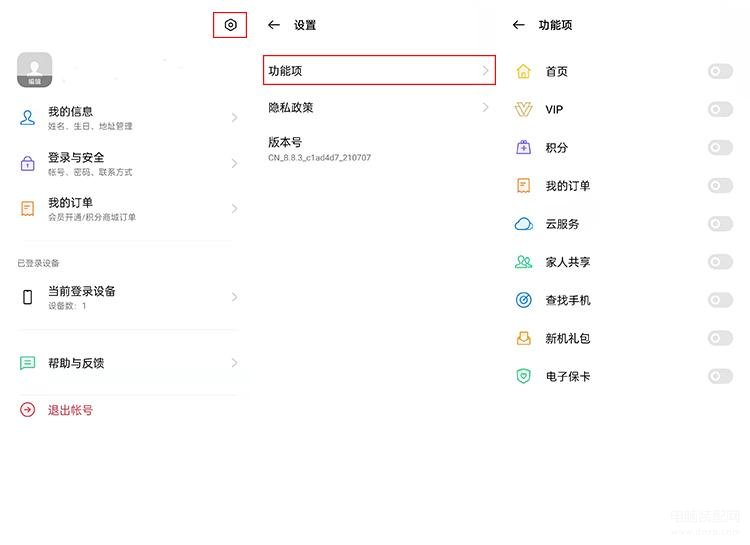Click 帮助与反馈 label

pos(76,363)
